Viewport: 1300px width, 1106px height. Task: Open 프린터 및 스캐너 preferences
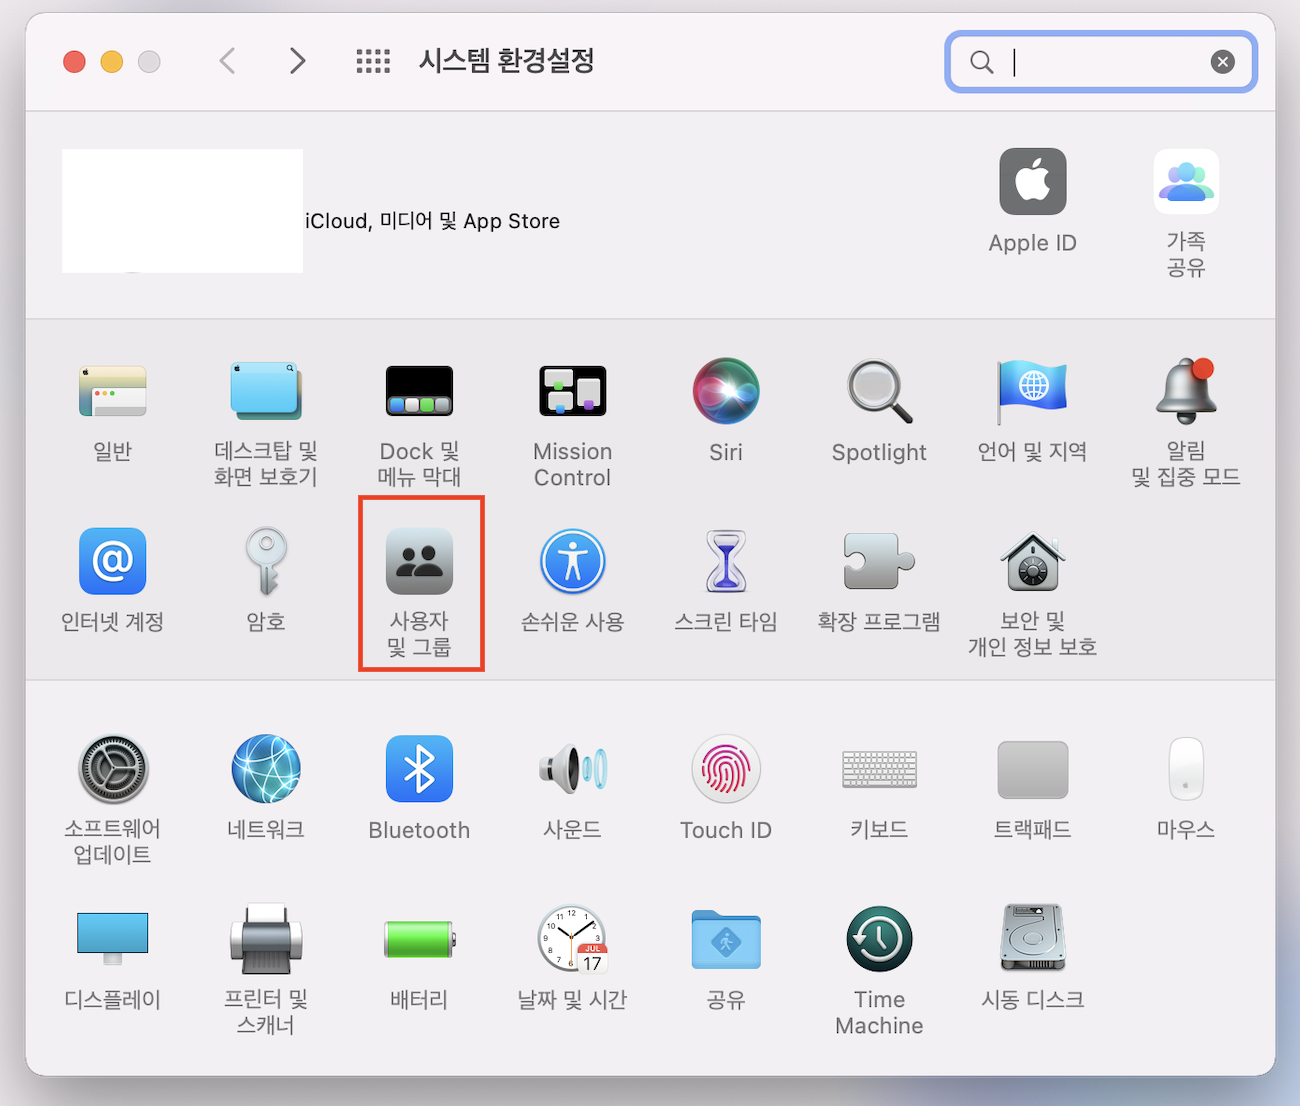[x=266, y=939]
